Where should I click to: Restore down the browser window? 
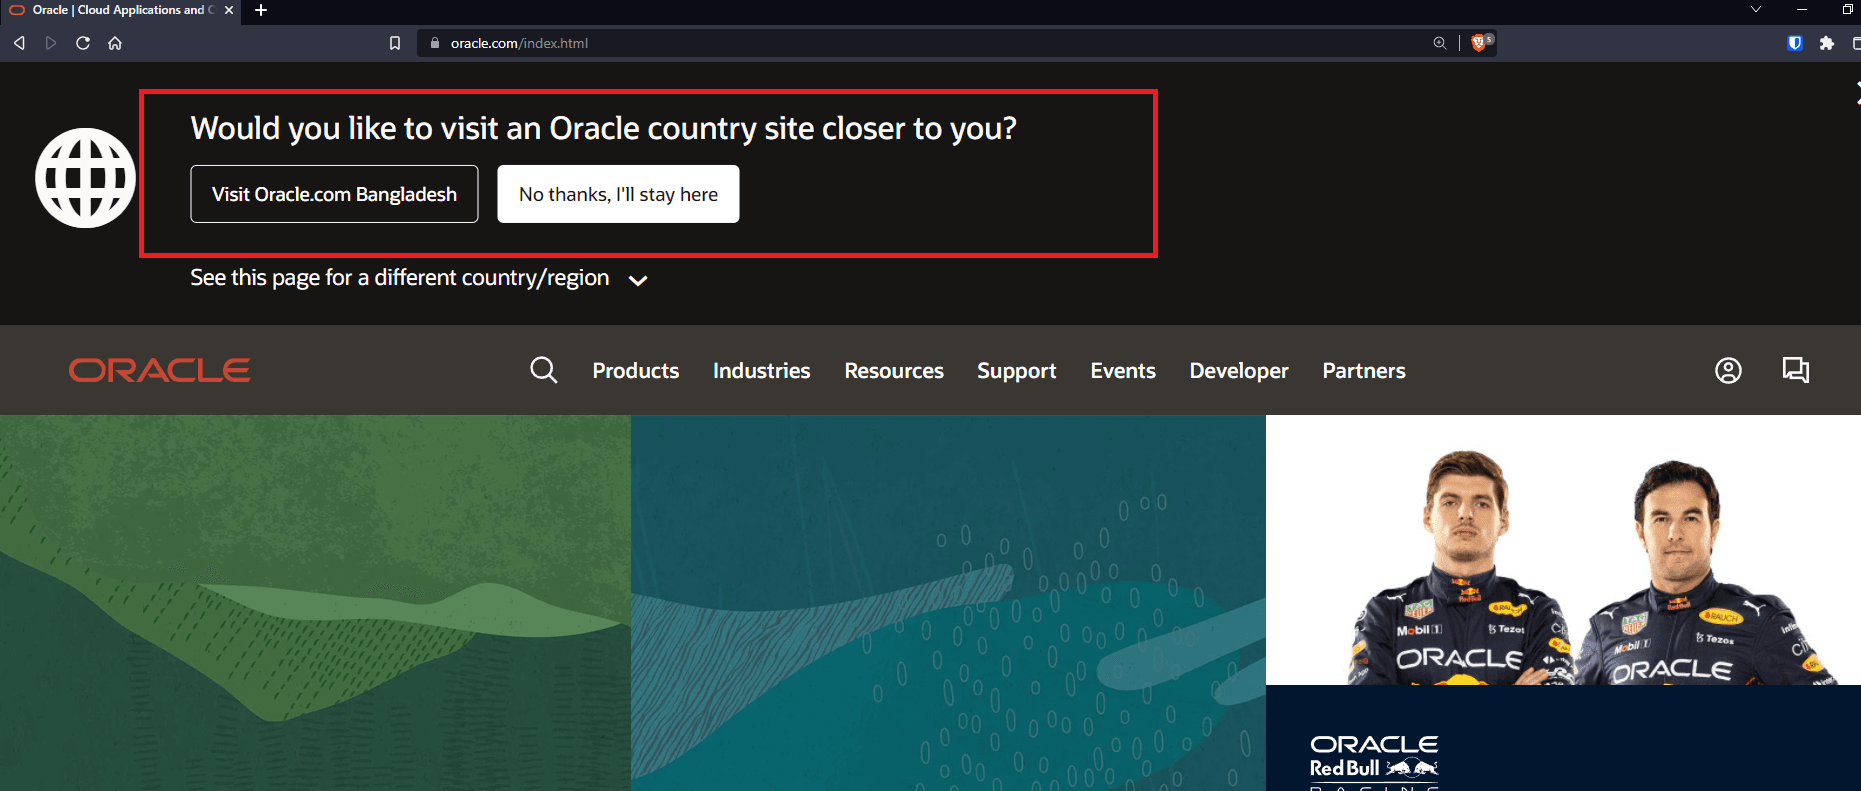tap(1848, 9)
